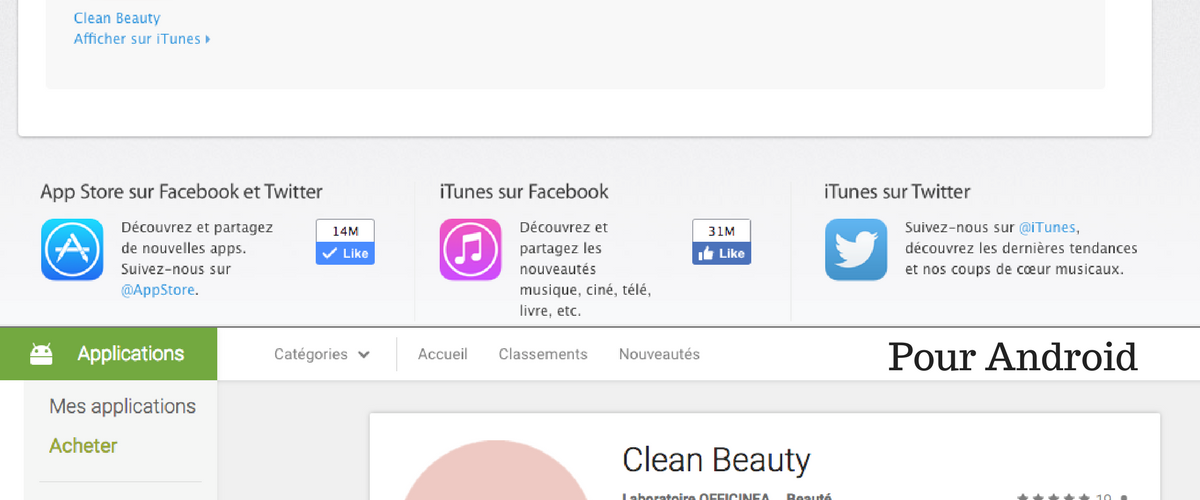The width and height of the screenshot is (1200, 500).
Task: Click the thumbs-up icon on the iTunes Like button
Action: (706, 254)
